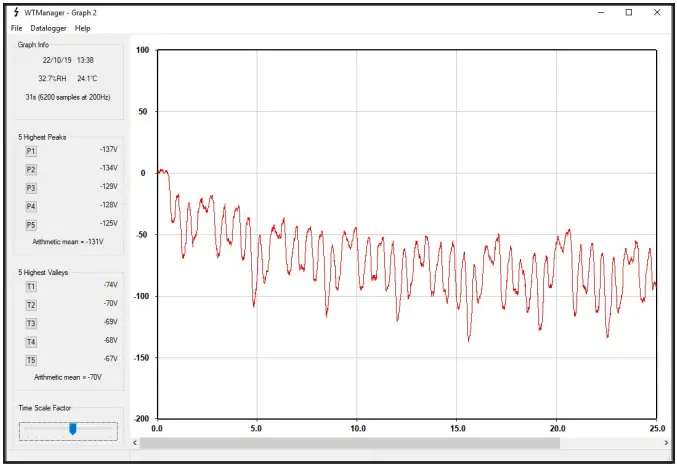Select the P2 peak button
The height and width of the screenshot is (466, 677).
(x=31, y=170)
